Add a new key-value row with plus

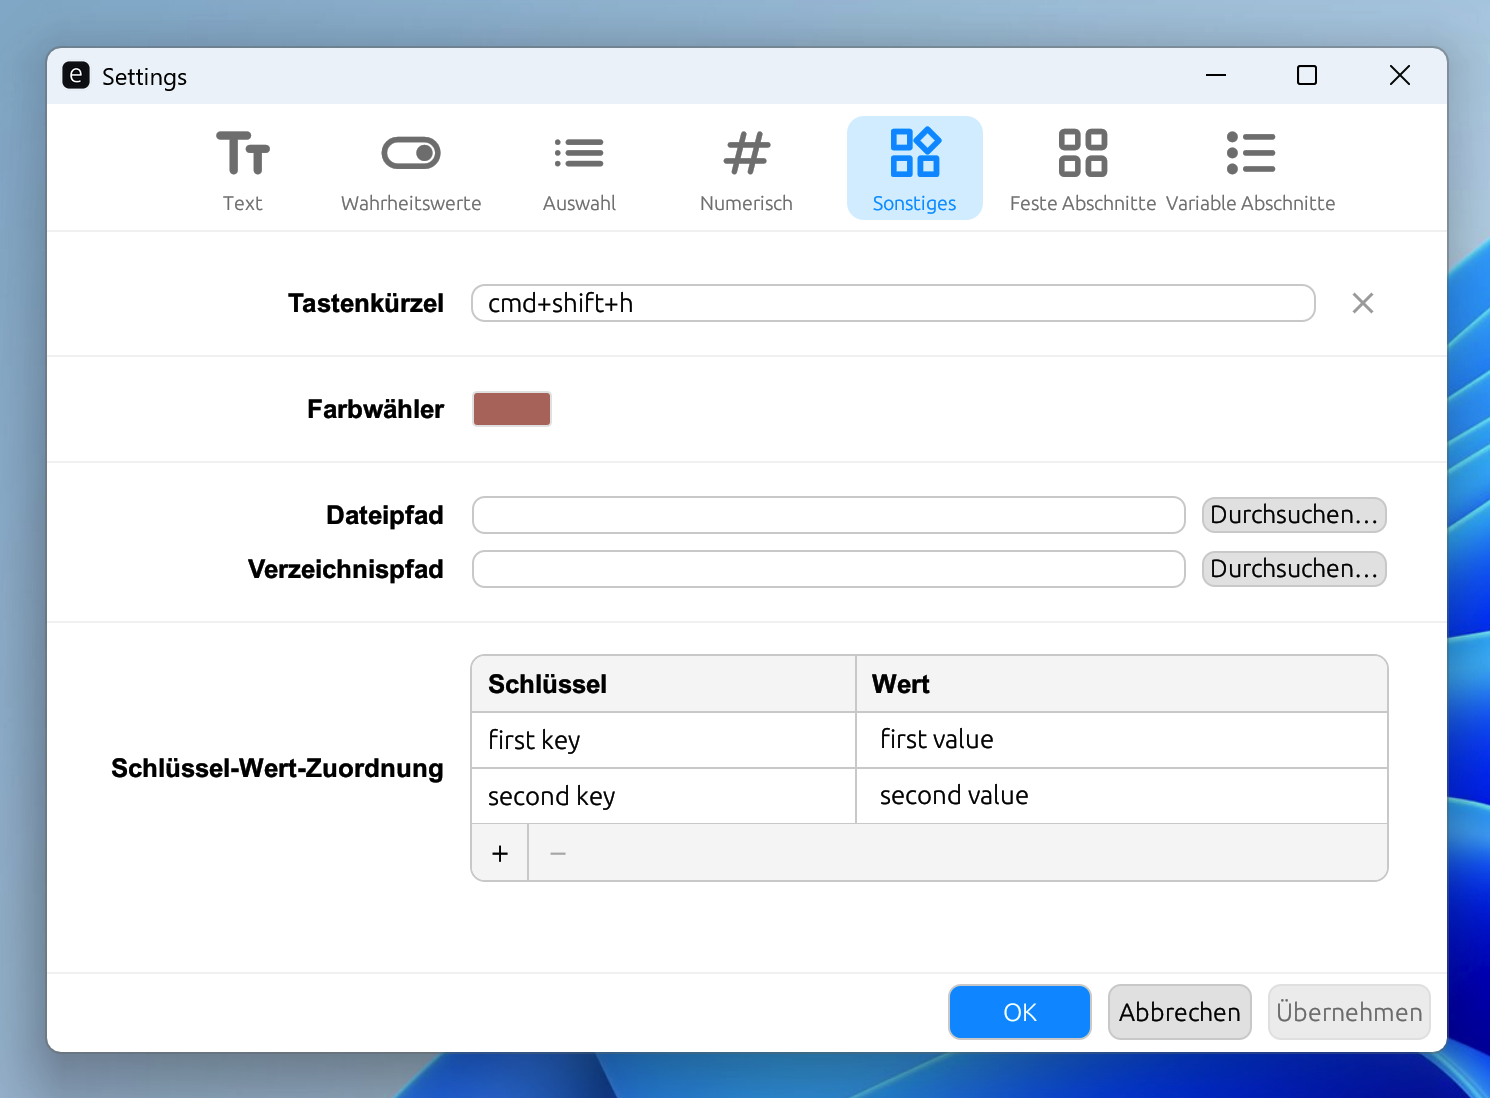[x=500, y=853]
